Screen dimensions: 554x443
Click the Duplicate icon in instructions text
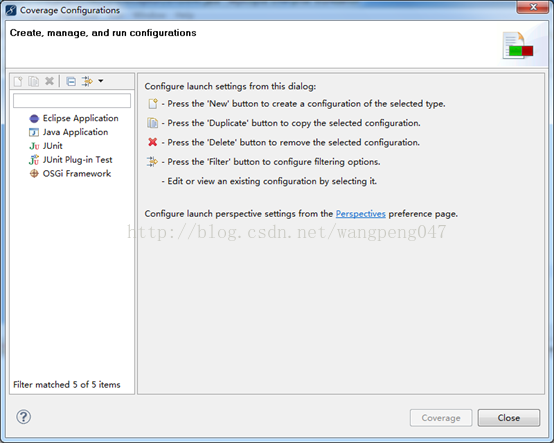pyautogui.click(x=153, y=123)
